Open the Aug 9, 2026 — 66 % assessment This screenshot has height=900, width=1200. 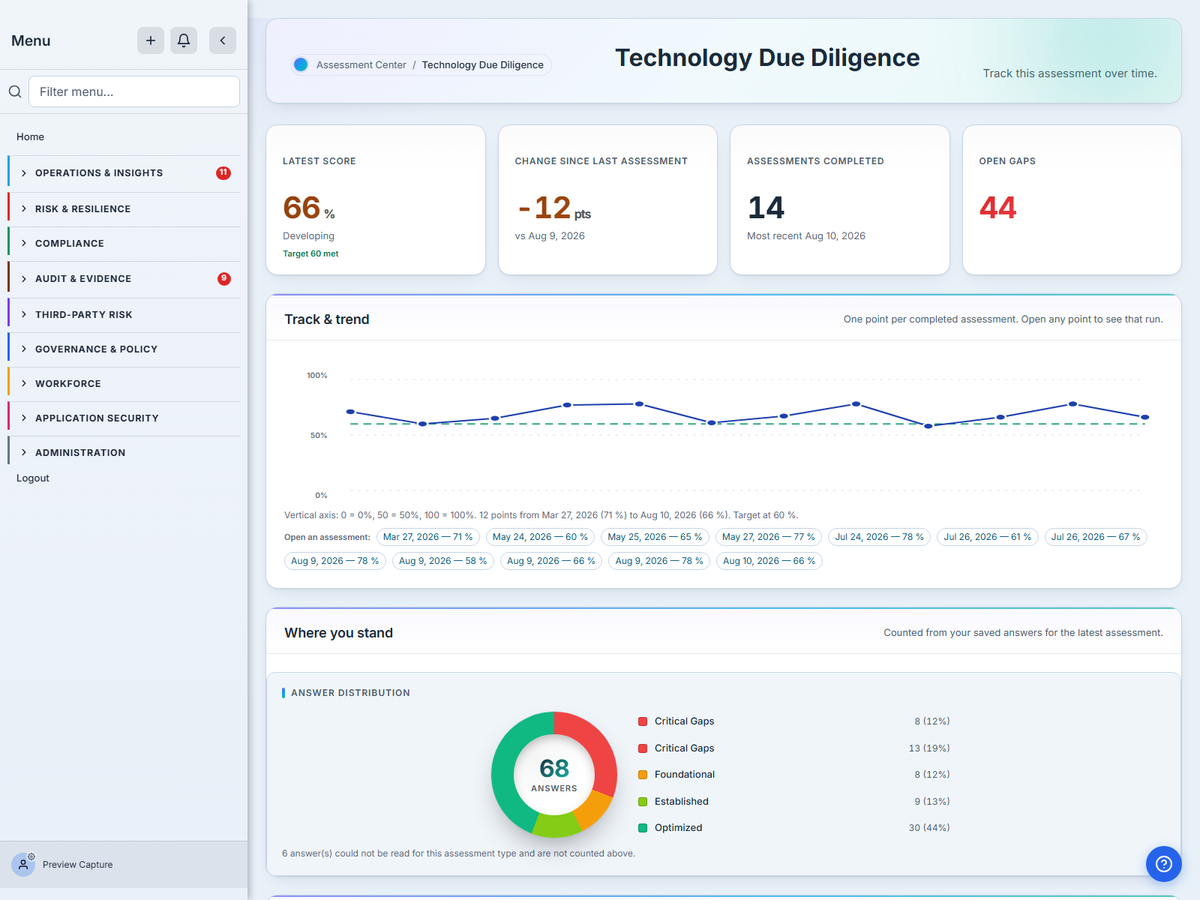551,561
